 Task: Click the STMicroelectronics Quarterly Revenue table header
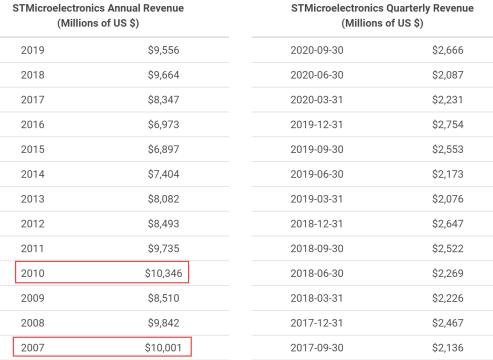coord(382,15)
